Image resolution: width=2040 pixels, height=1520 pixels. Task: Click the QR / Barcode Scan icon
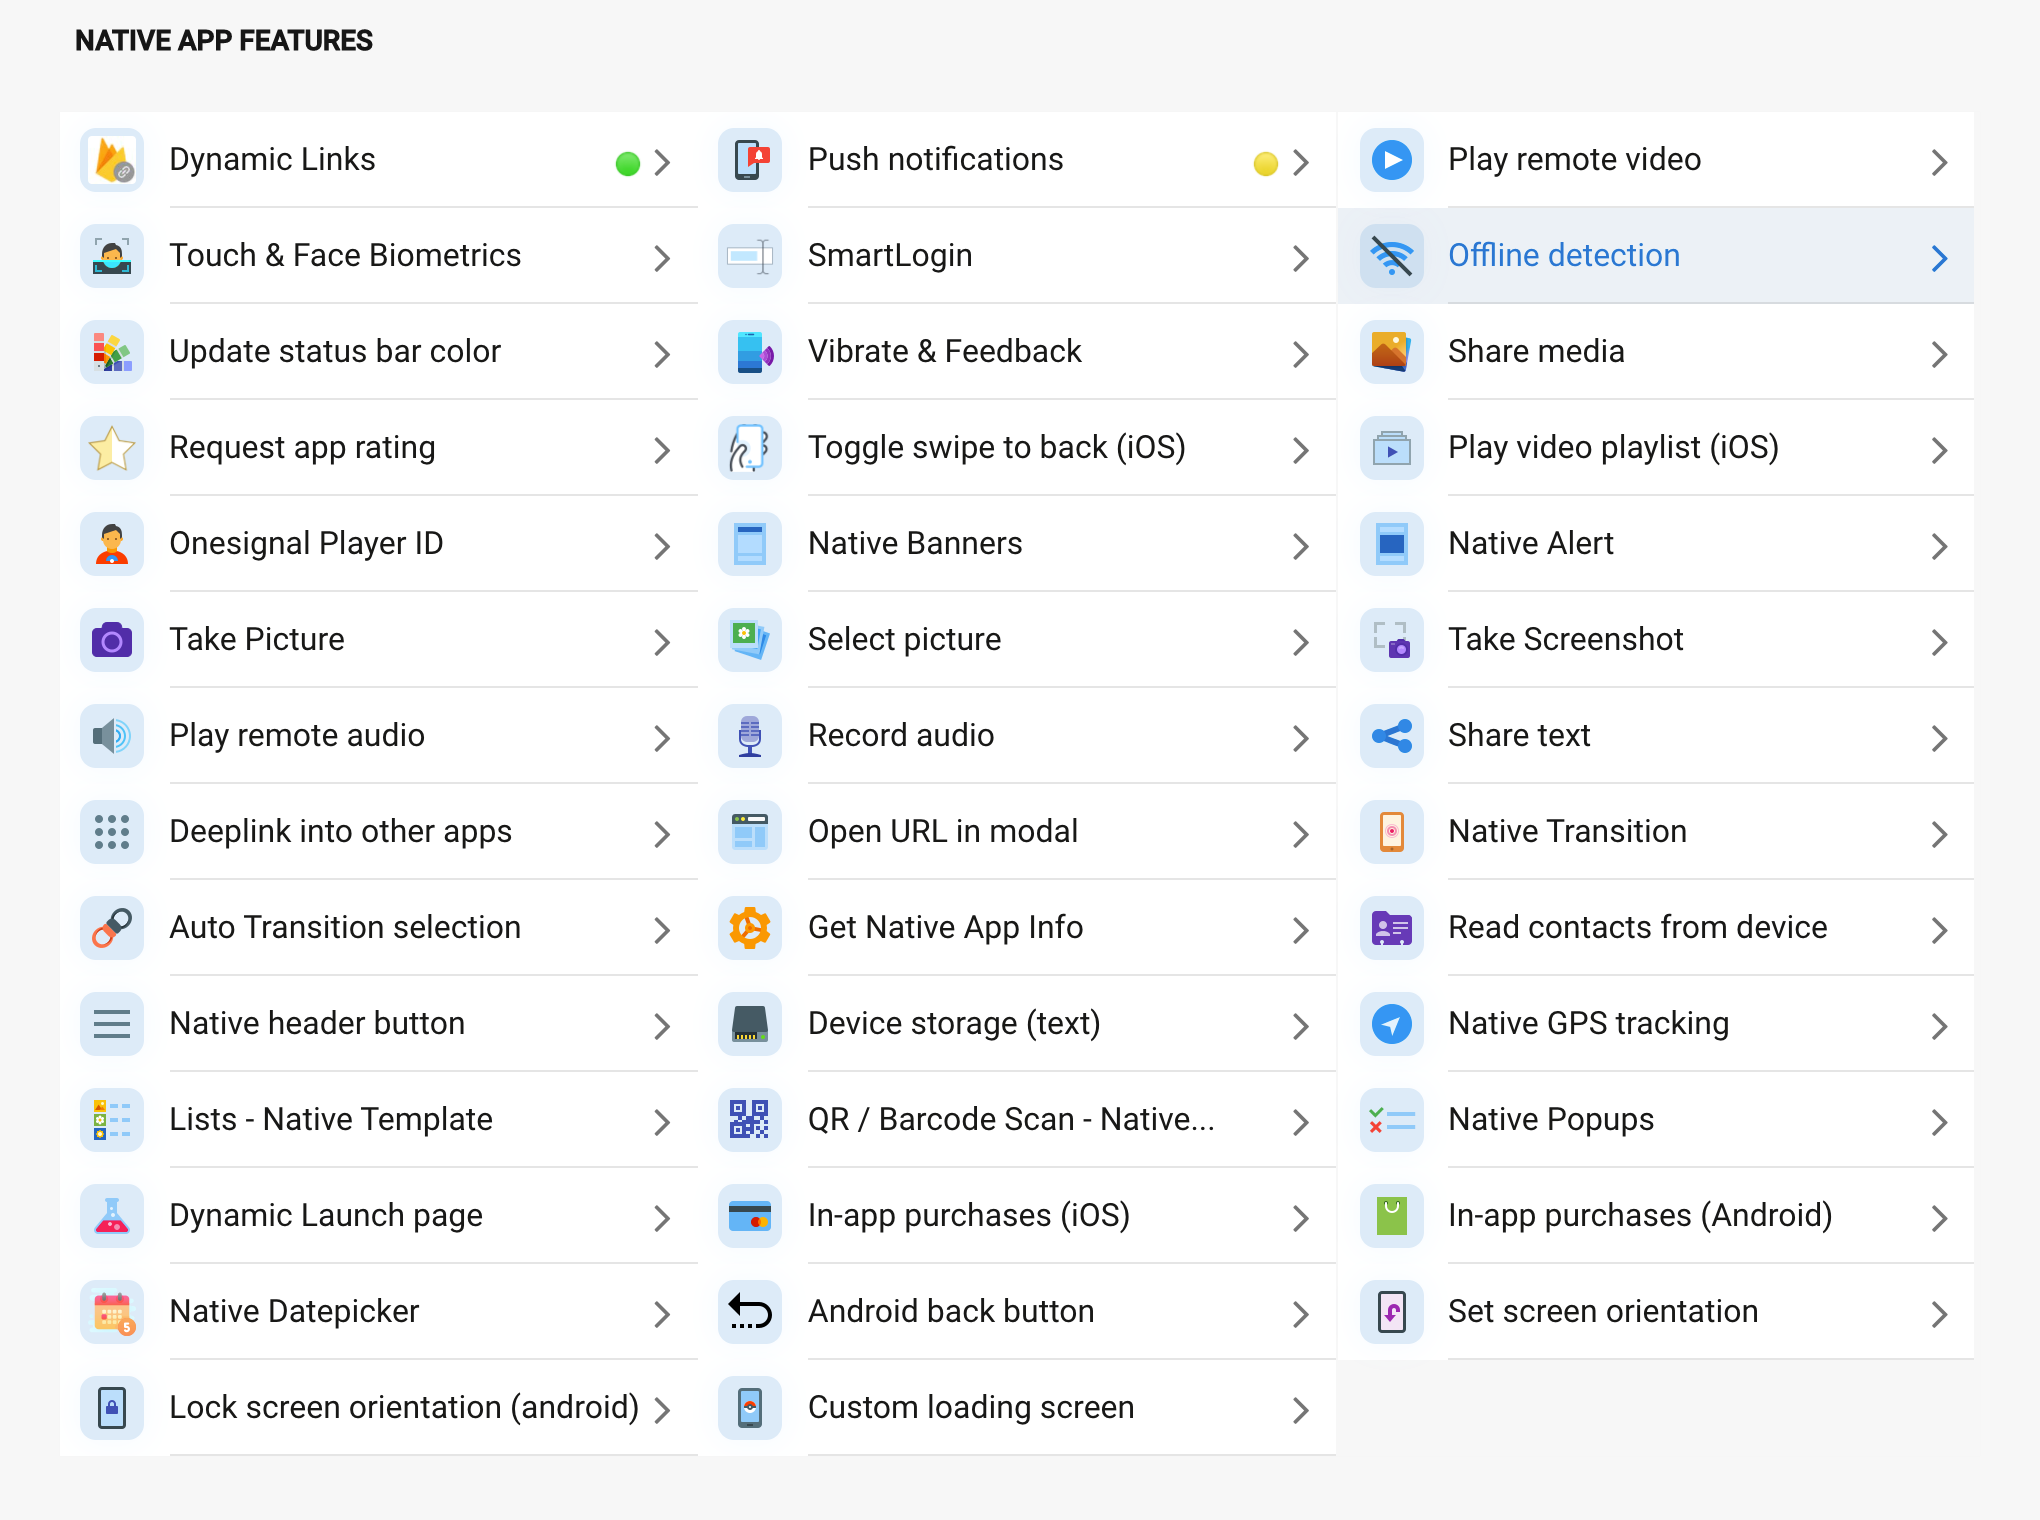tap(750, 1120)
